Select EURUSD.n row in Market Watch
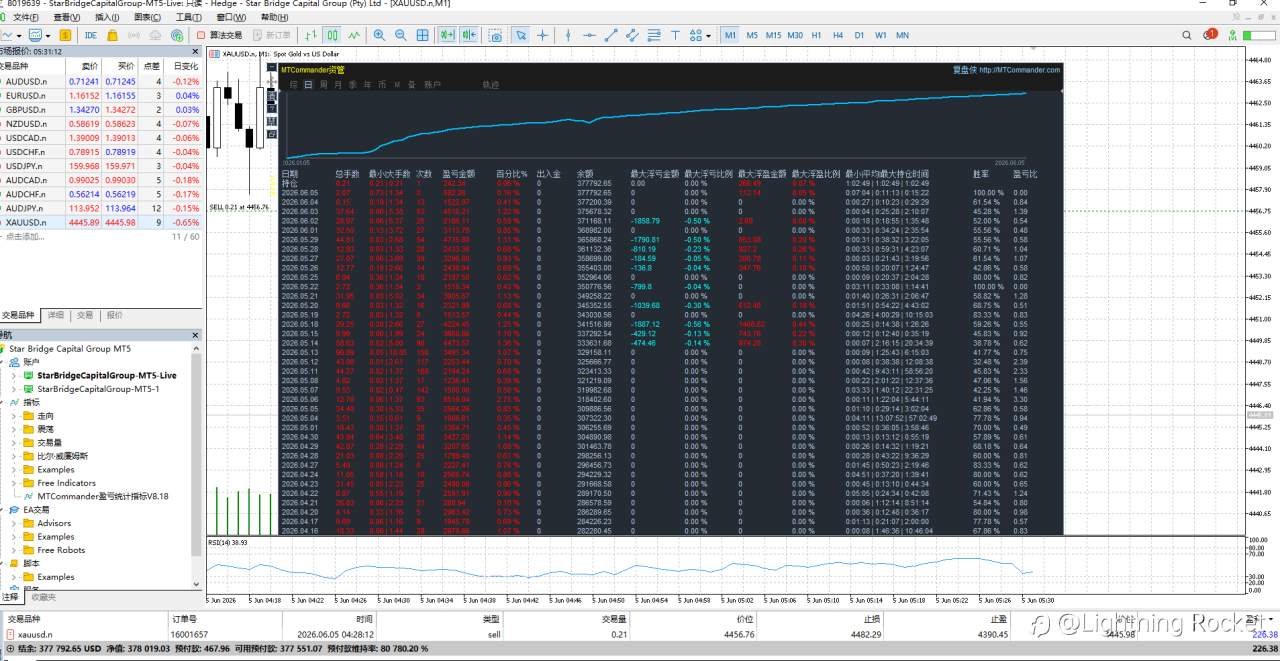Viewport: 1280px width, 661px height. click(100, 95)
